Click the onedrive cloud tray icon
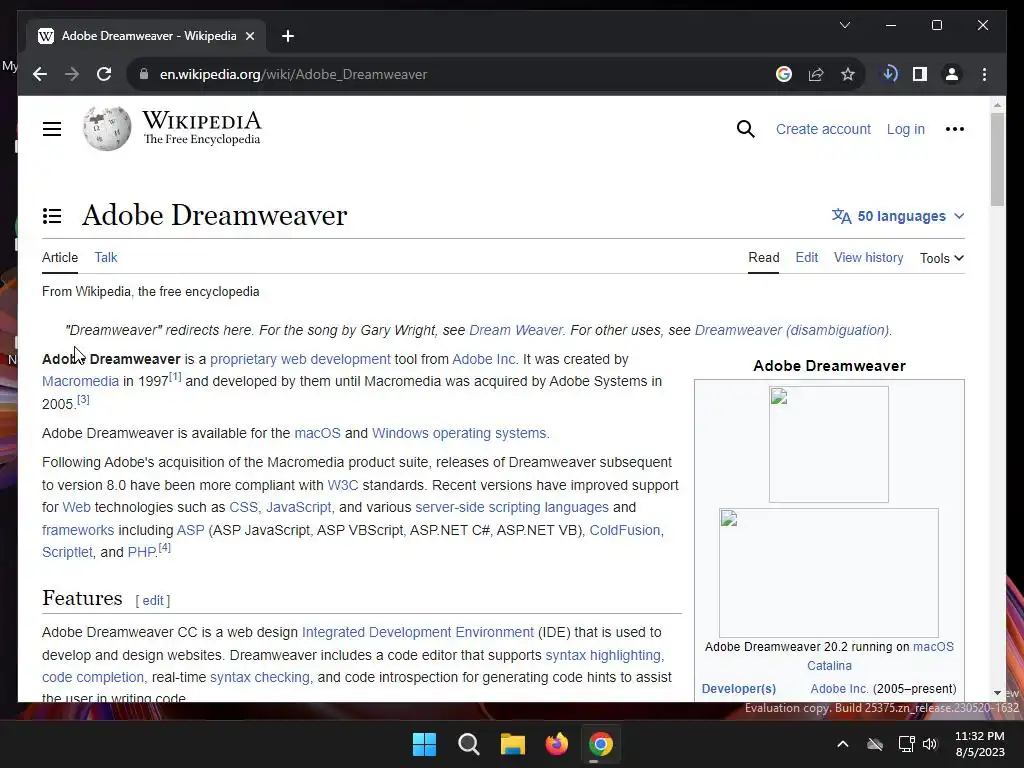This screenshot has height=768, width=1024. (875, 744)
